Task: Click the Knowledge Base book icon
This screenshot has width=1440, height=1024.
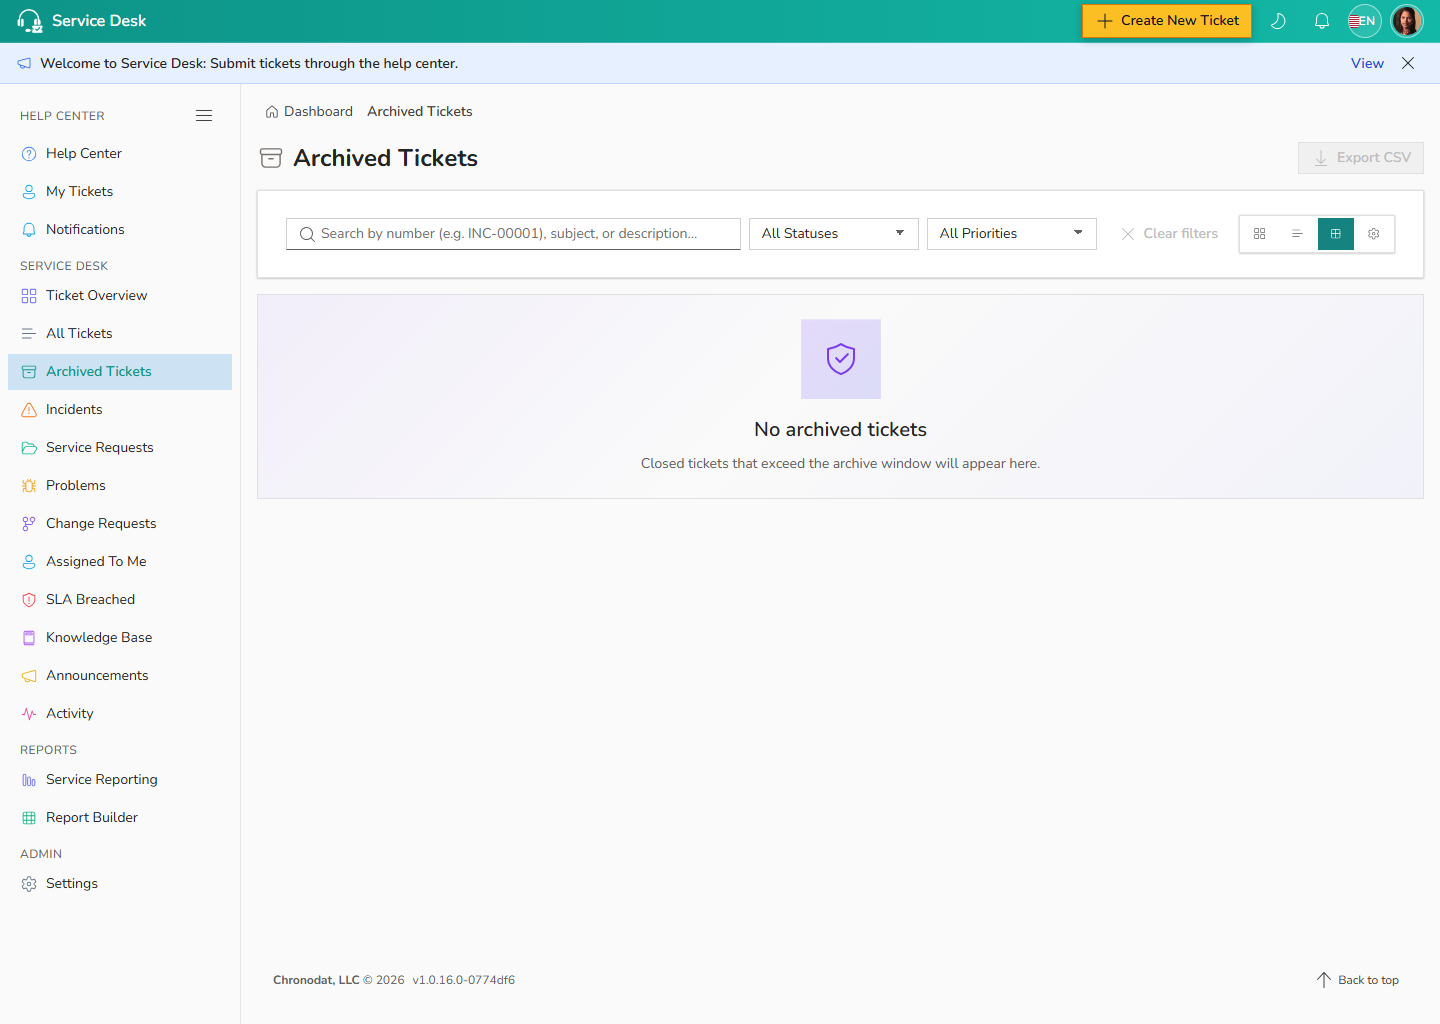Action: coord(29,638)
